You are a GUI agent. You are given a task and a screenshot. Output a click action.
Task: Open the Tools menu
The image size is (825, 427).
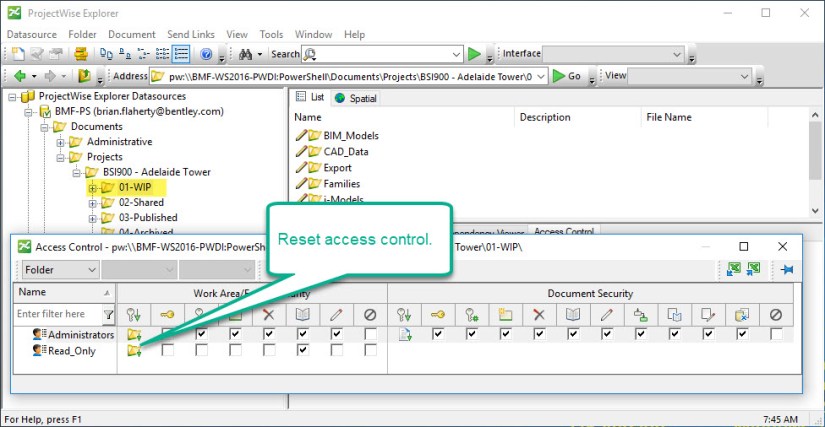271,34
